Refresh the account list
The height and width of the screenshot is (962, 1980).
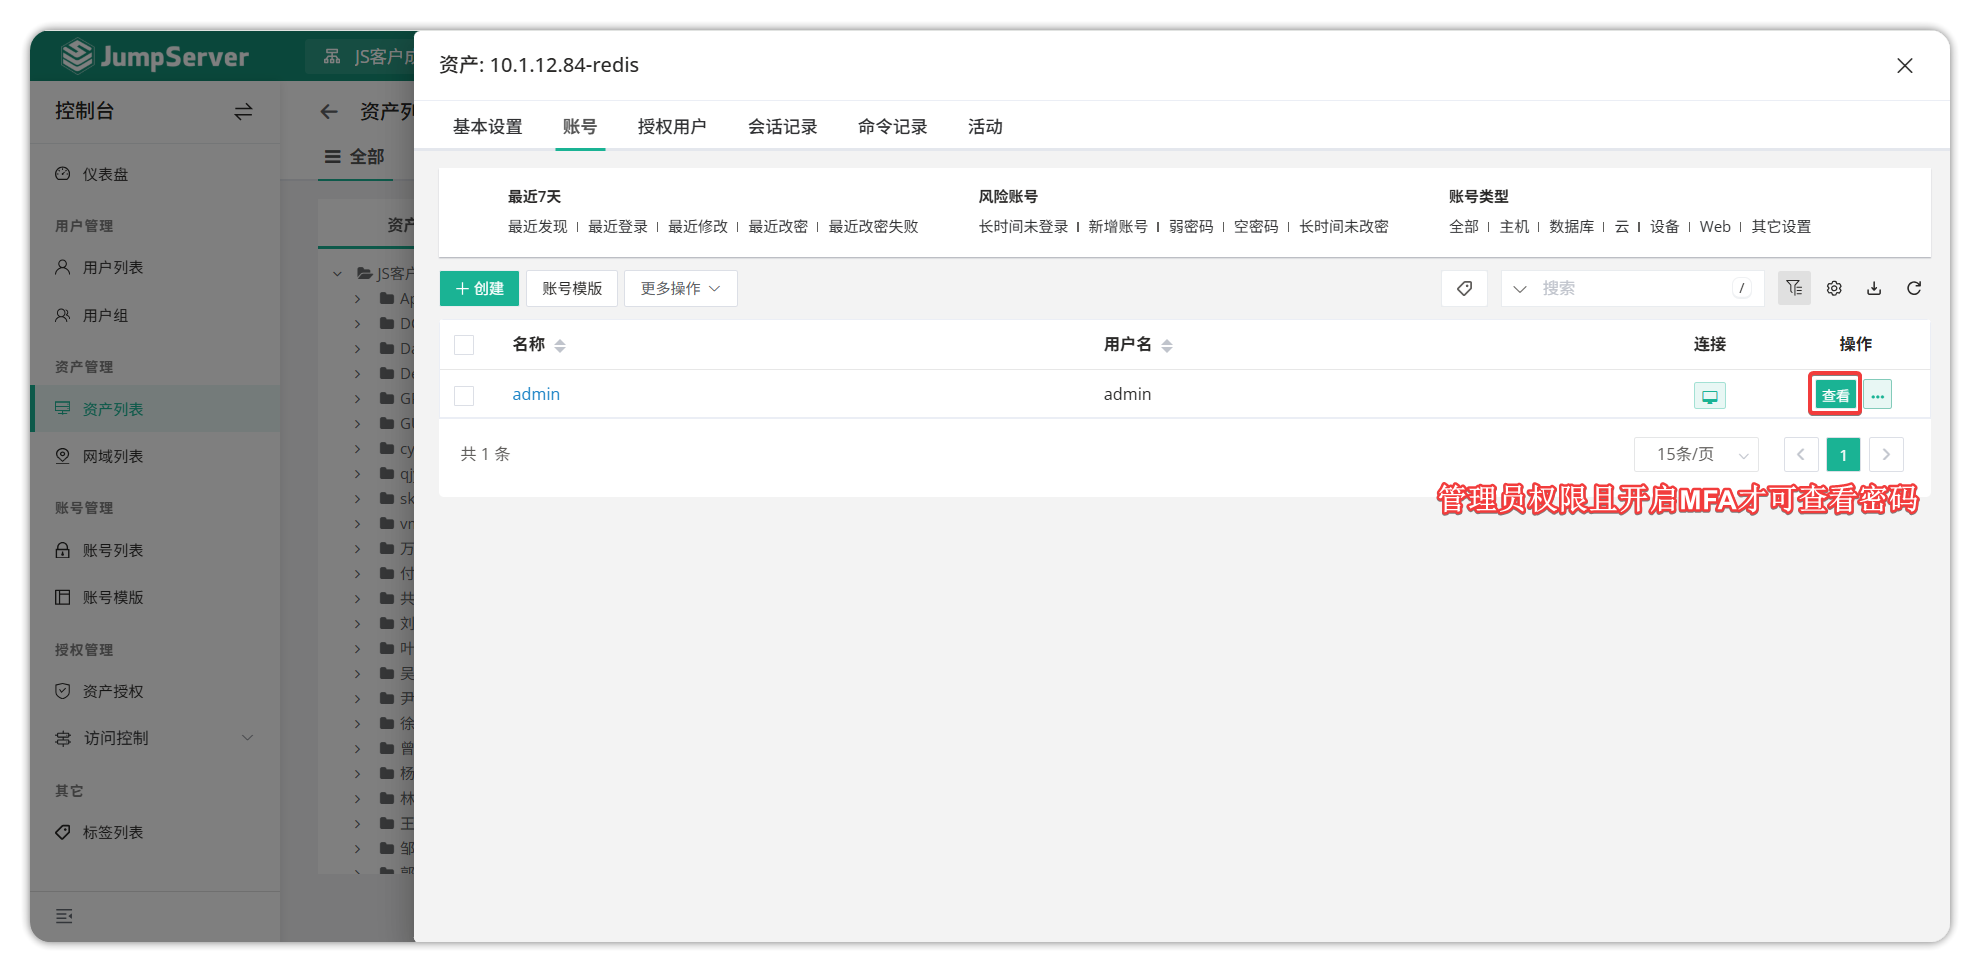(1914, 289)
